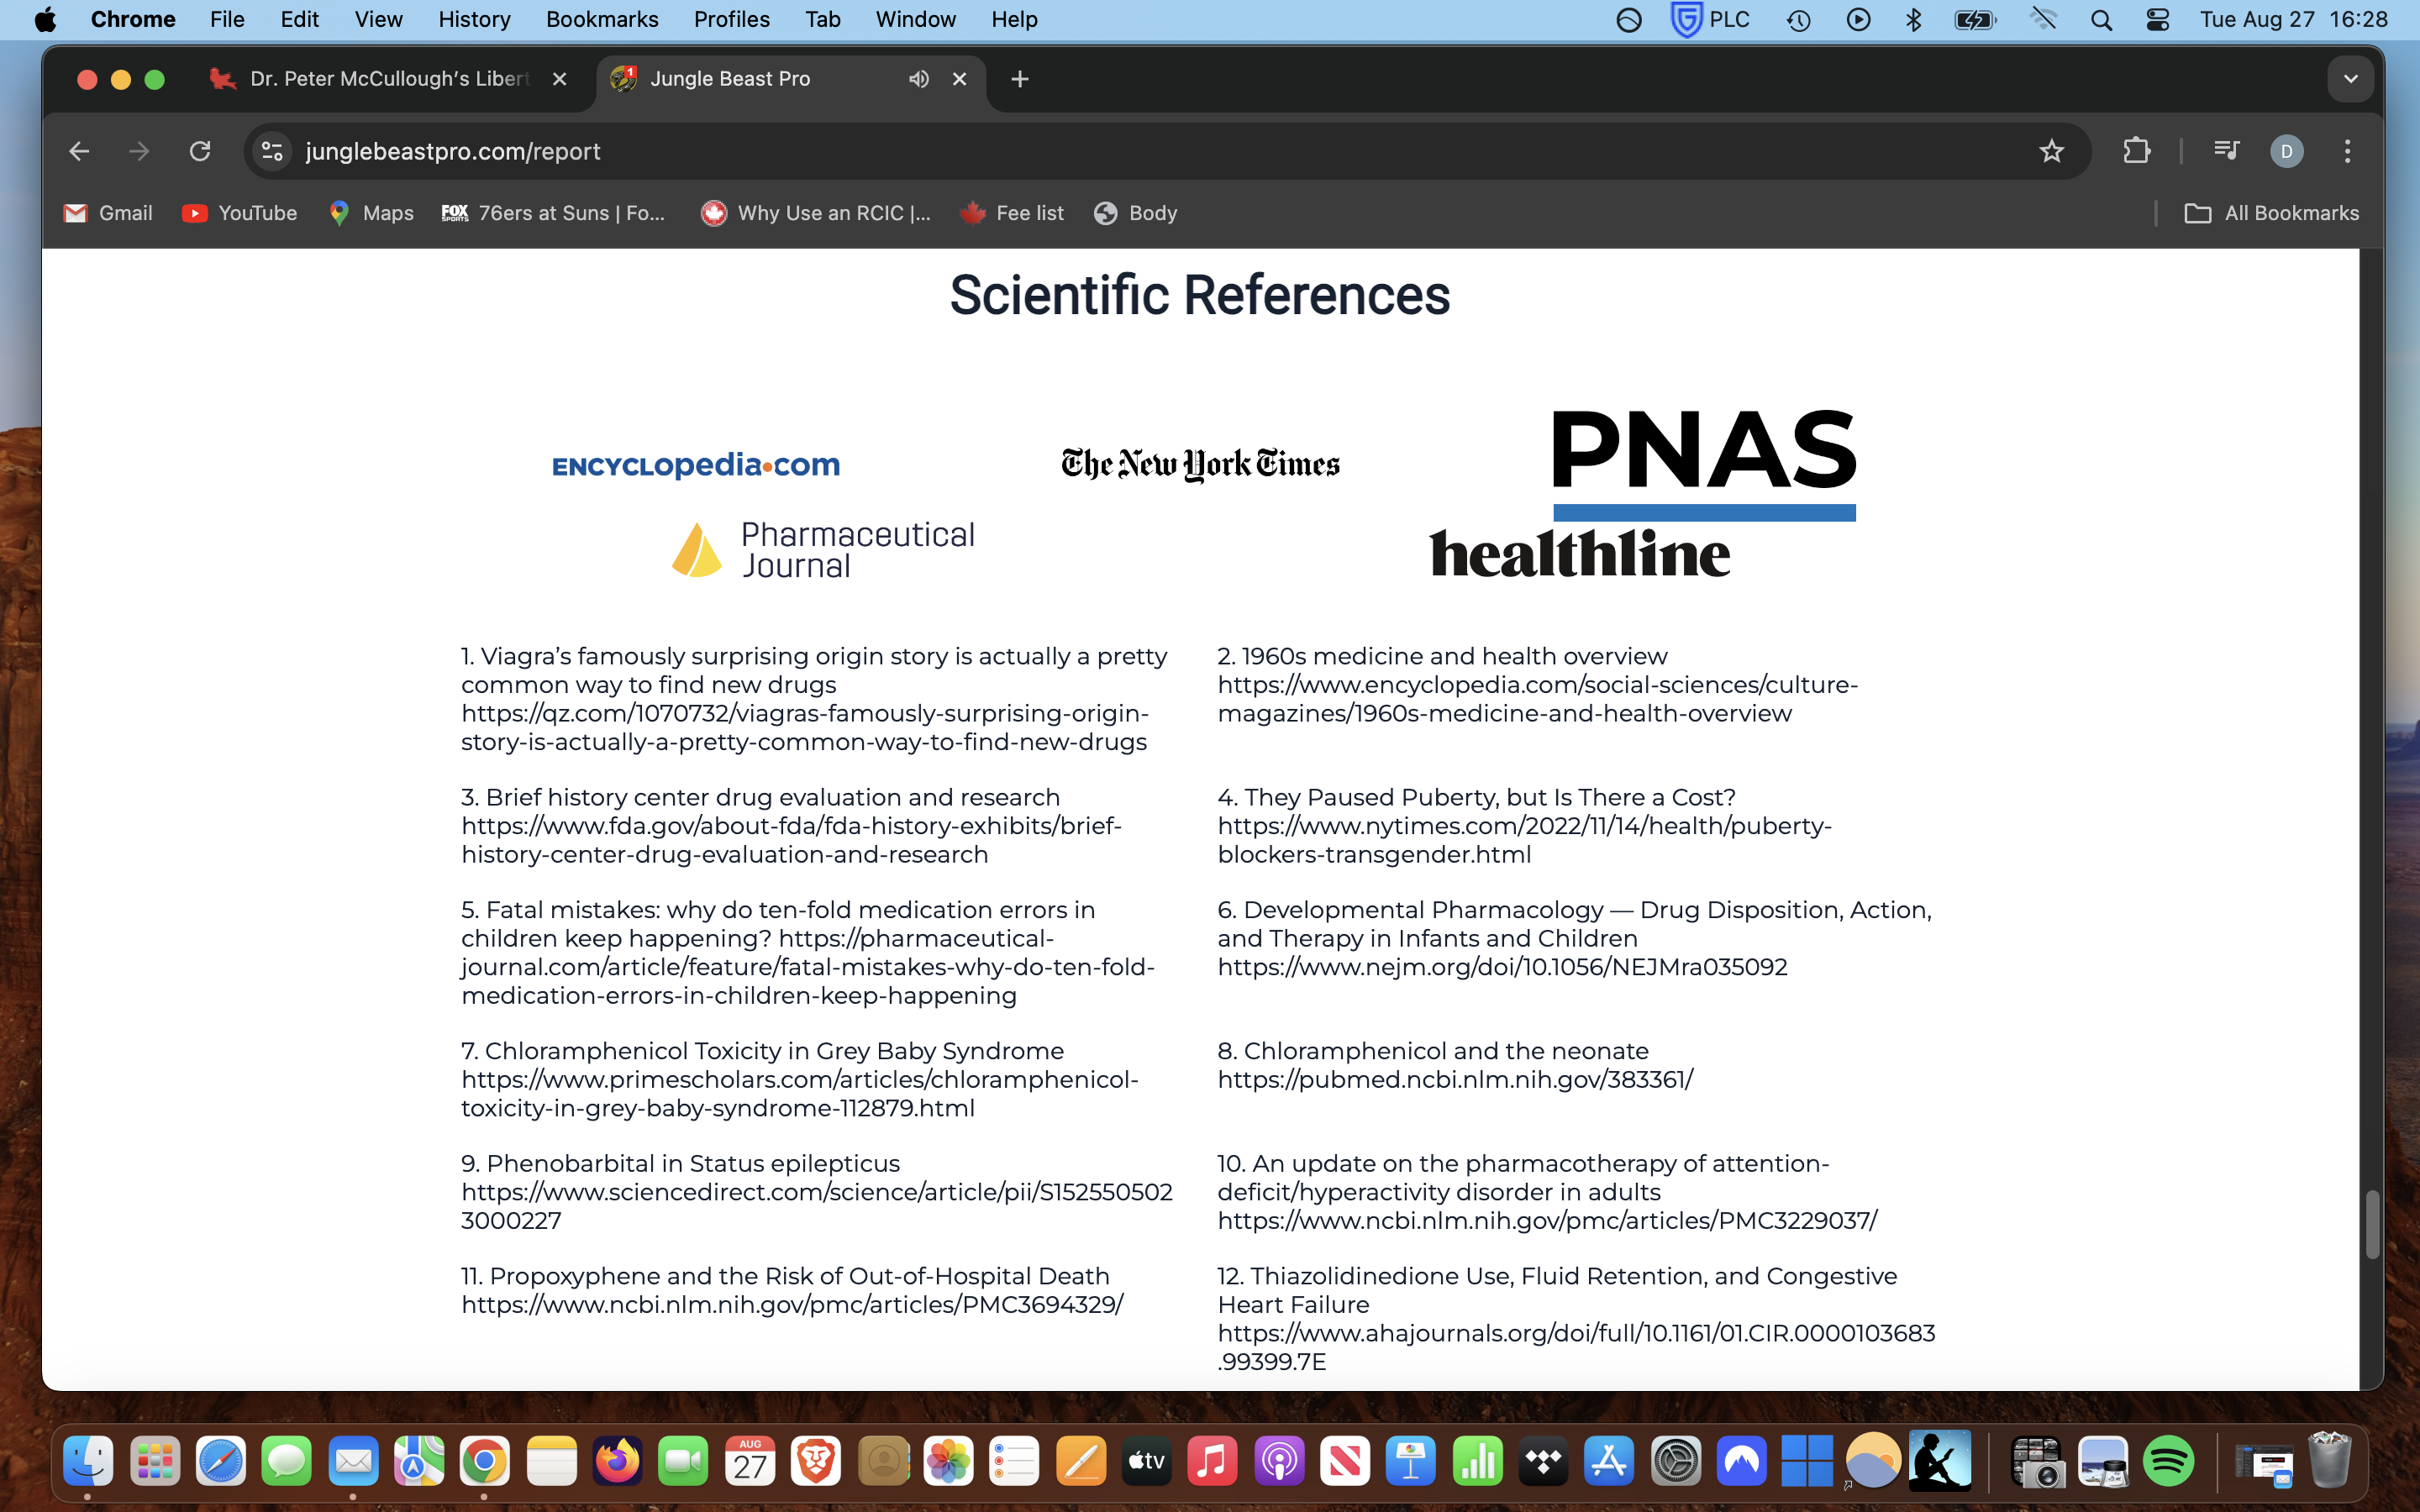Click the address bar URL field
The image size is (2420, 1512).
(1100, 151)
